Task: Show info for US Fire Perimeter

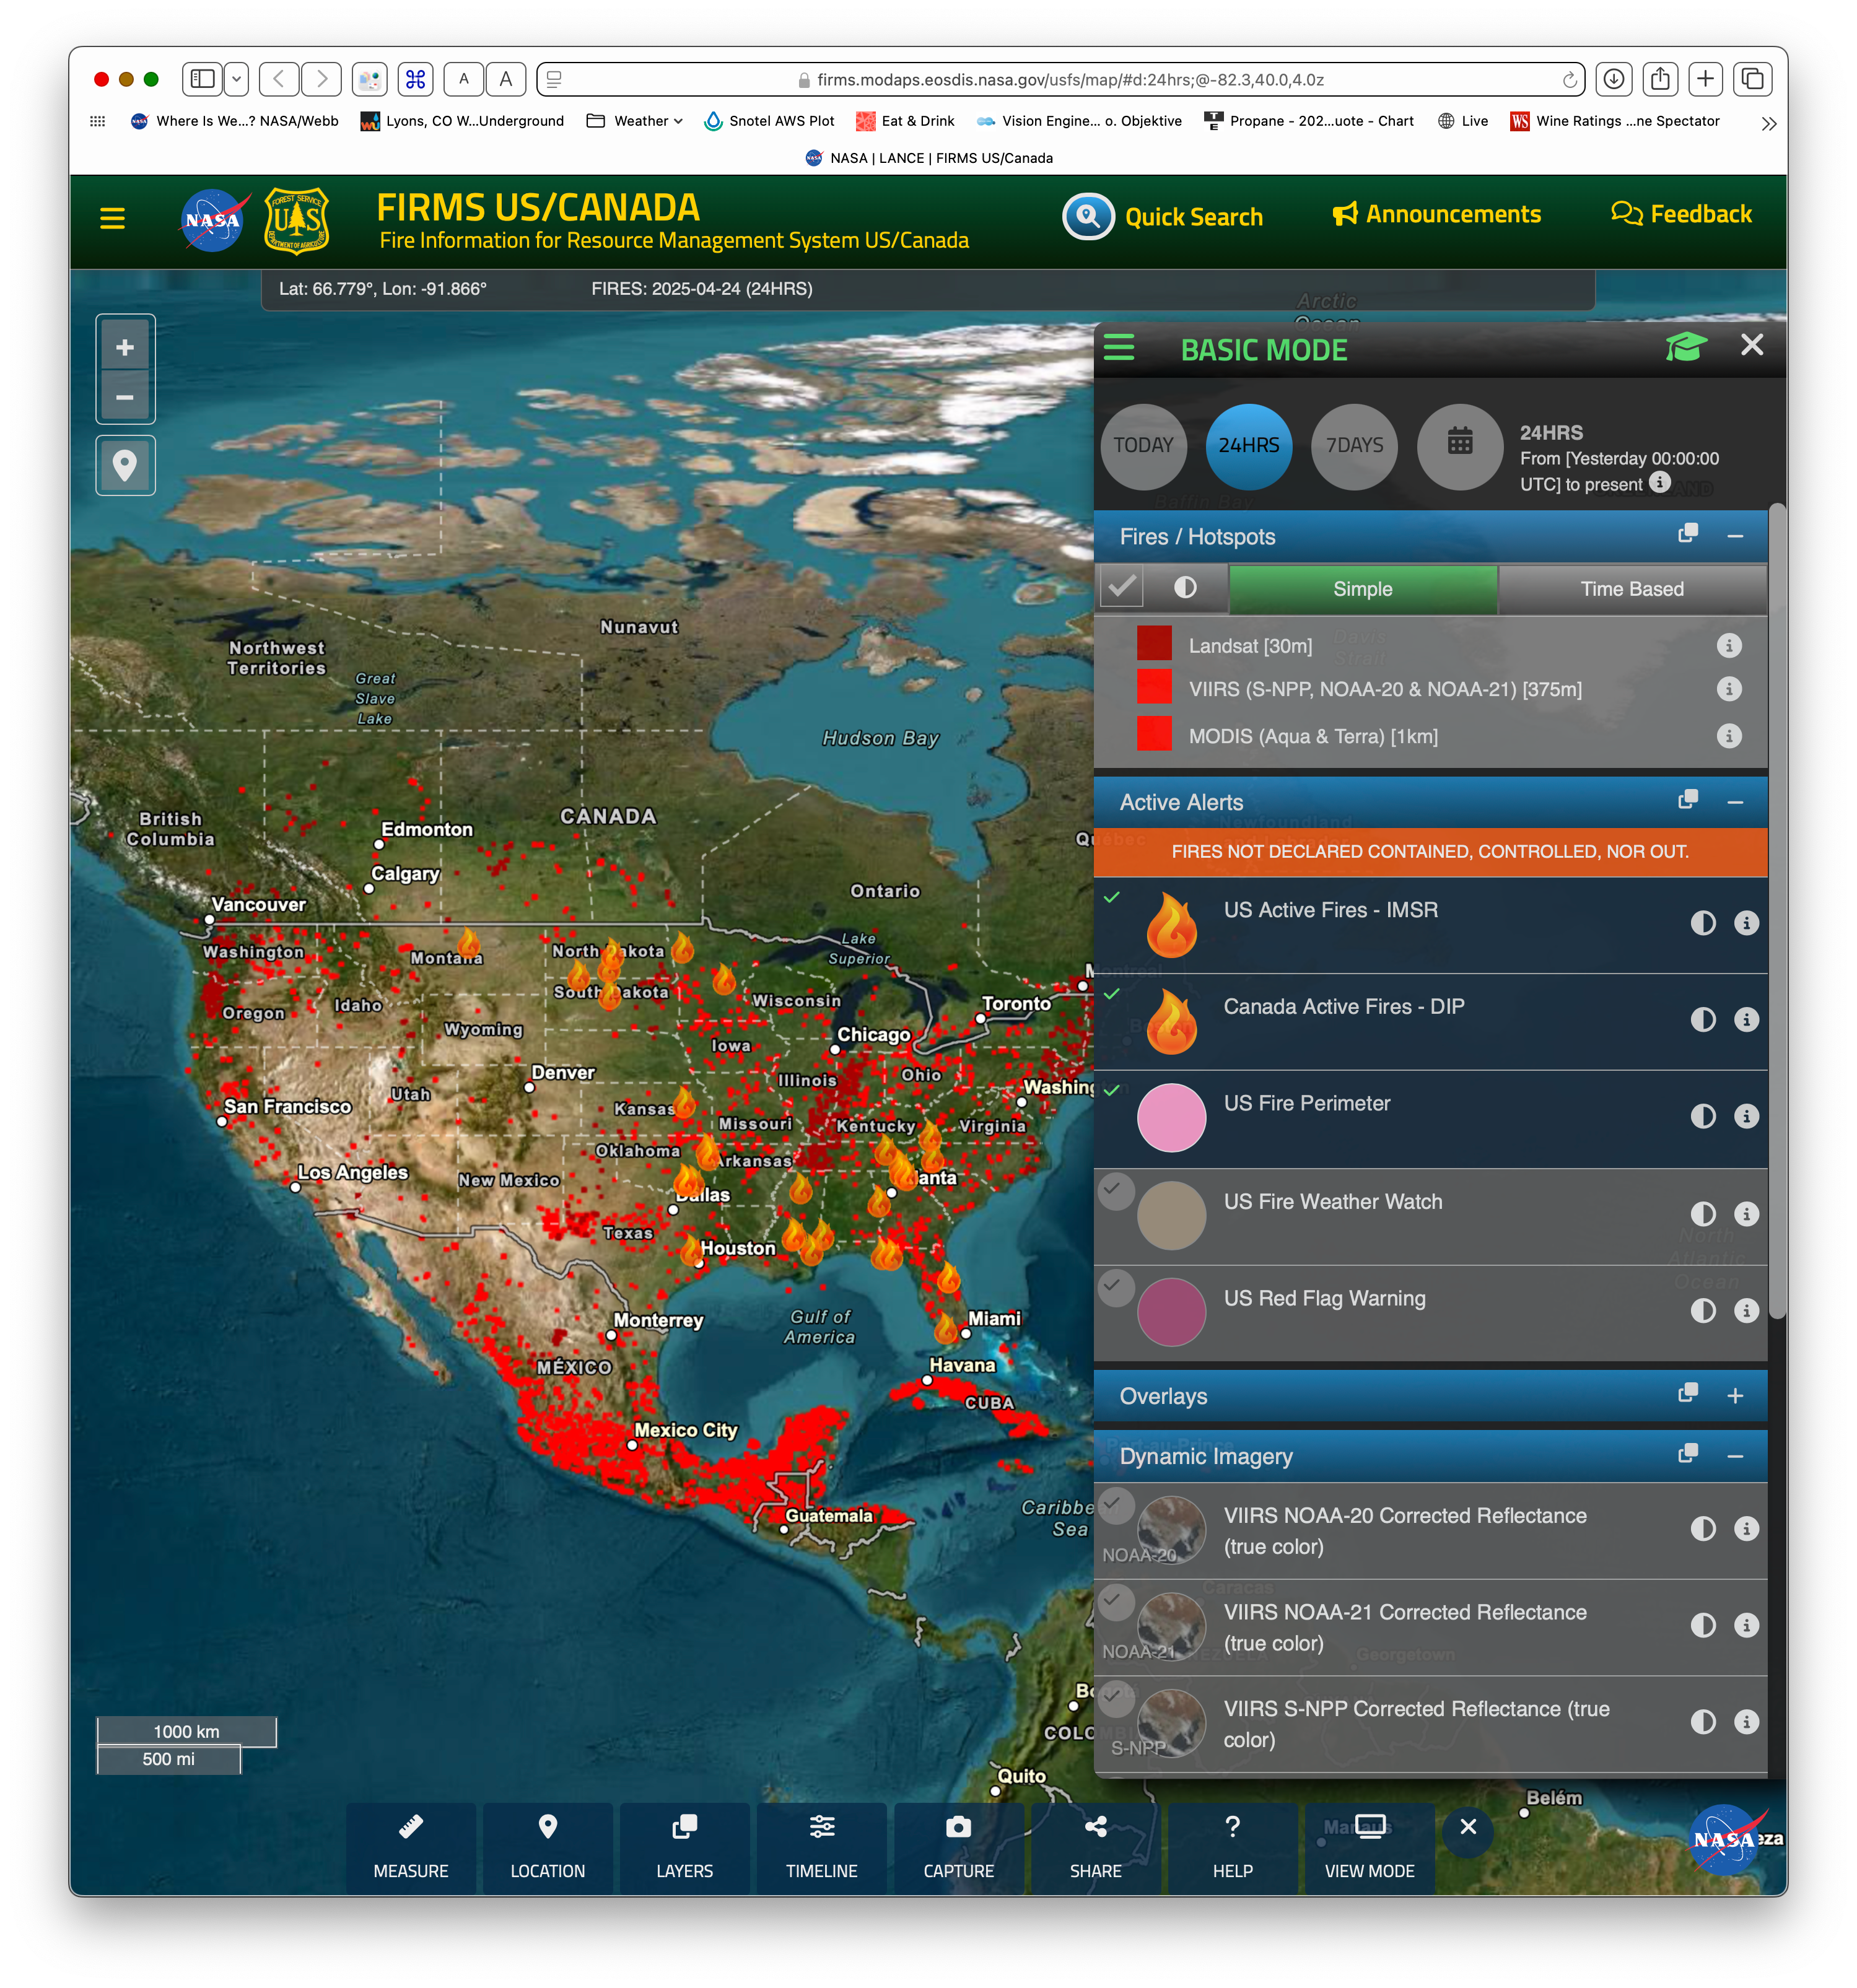Action: coord(1745,1116)
